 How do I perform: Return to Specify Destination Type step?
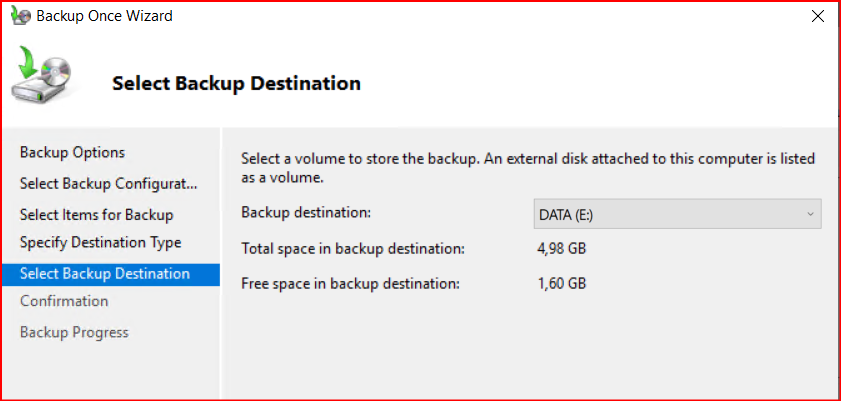click(100, 242)
